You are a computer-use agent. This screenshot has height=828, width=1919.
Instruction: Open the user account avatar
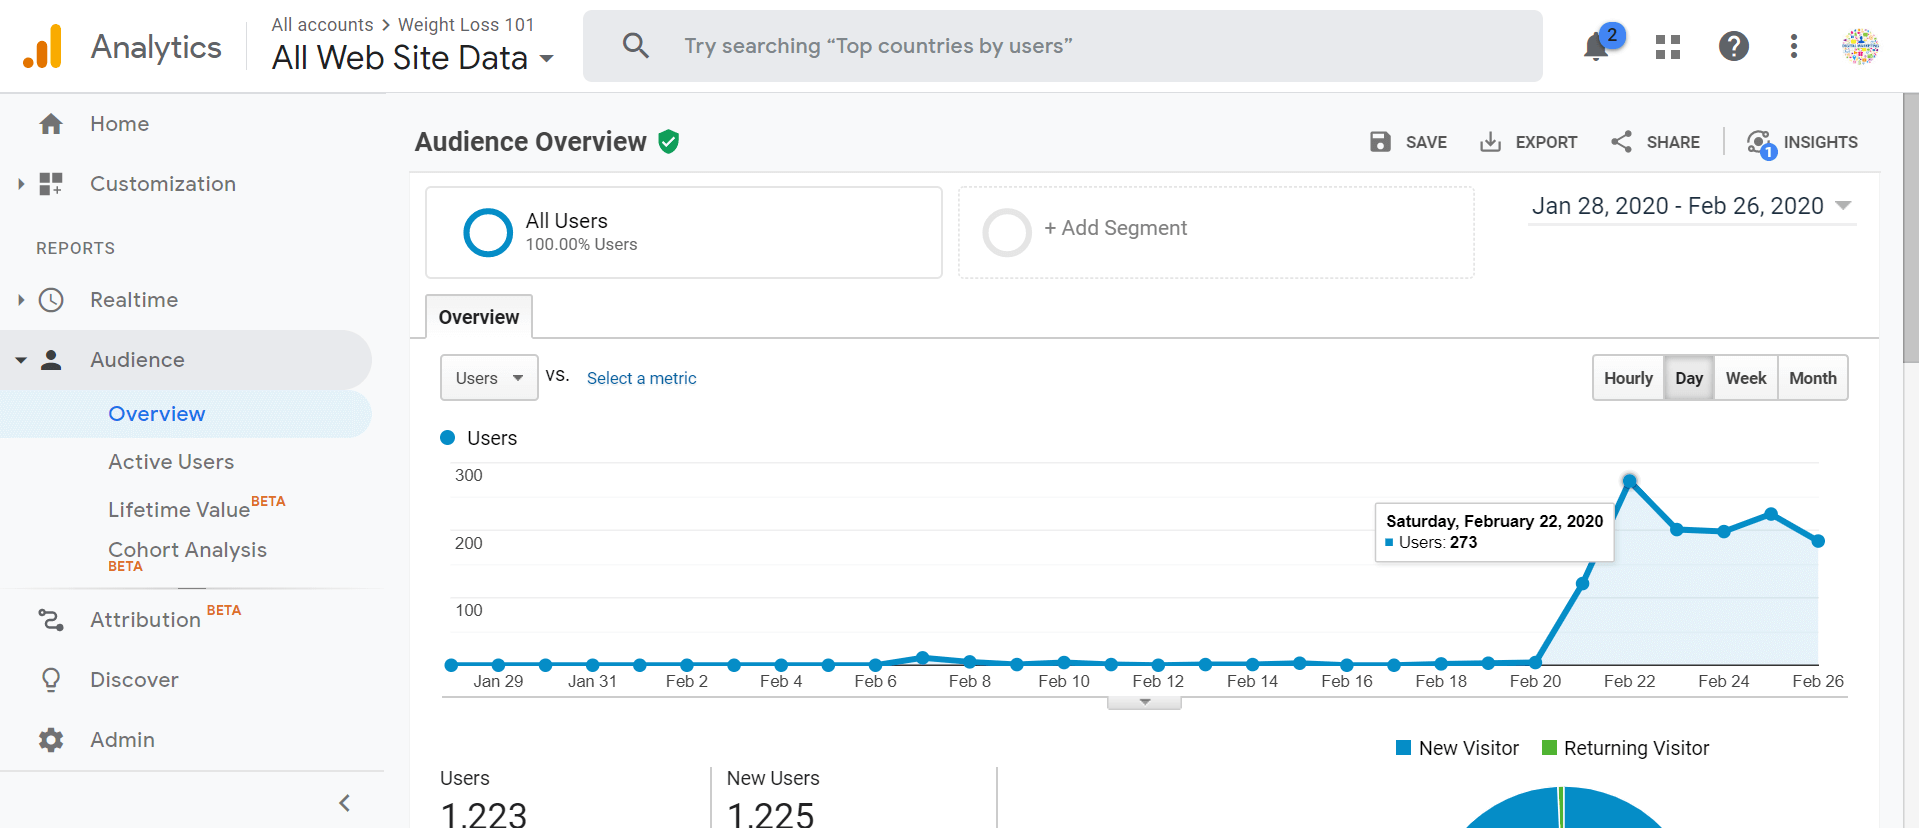coord(1860,46)
